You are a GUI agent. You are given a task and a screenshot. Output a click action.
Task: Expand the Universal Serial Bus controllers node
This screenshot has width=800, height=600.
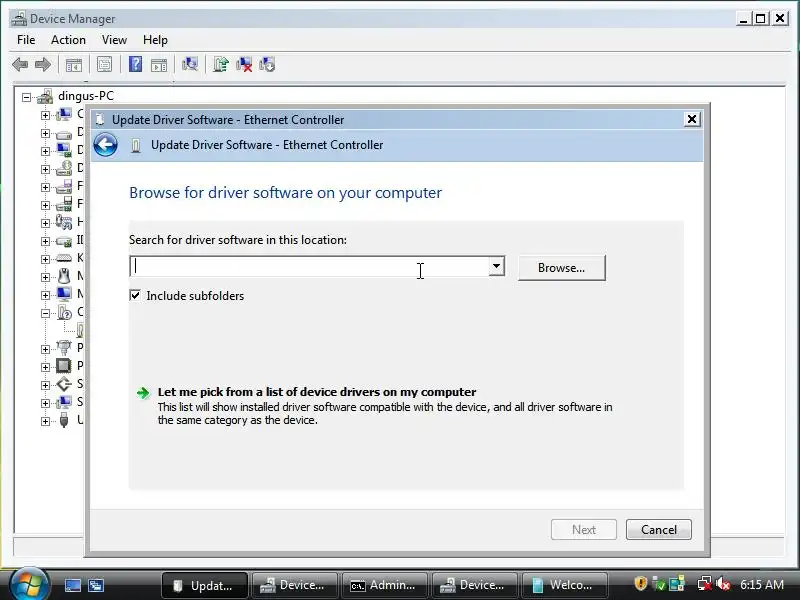point(45,421)
